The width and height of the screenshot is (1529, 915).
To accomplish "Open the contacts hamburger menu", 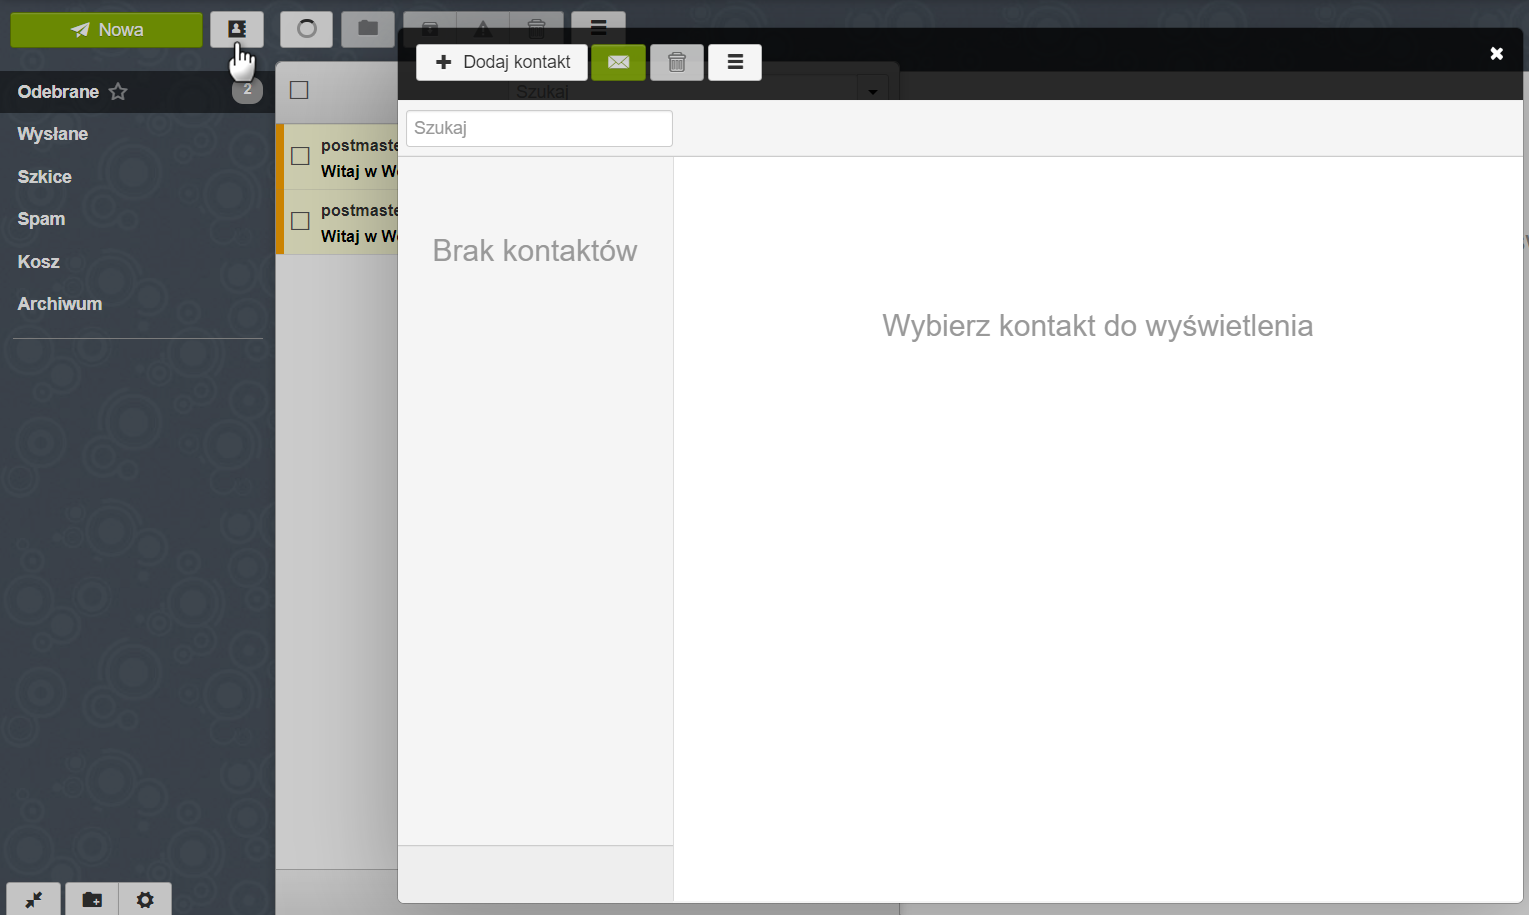I will pyautogui.click(x=735, y=62).
